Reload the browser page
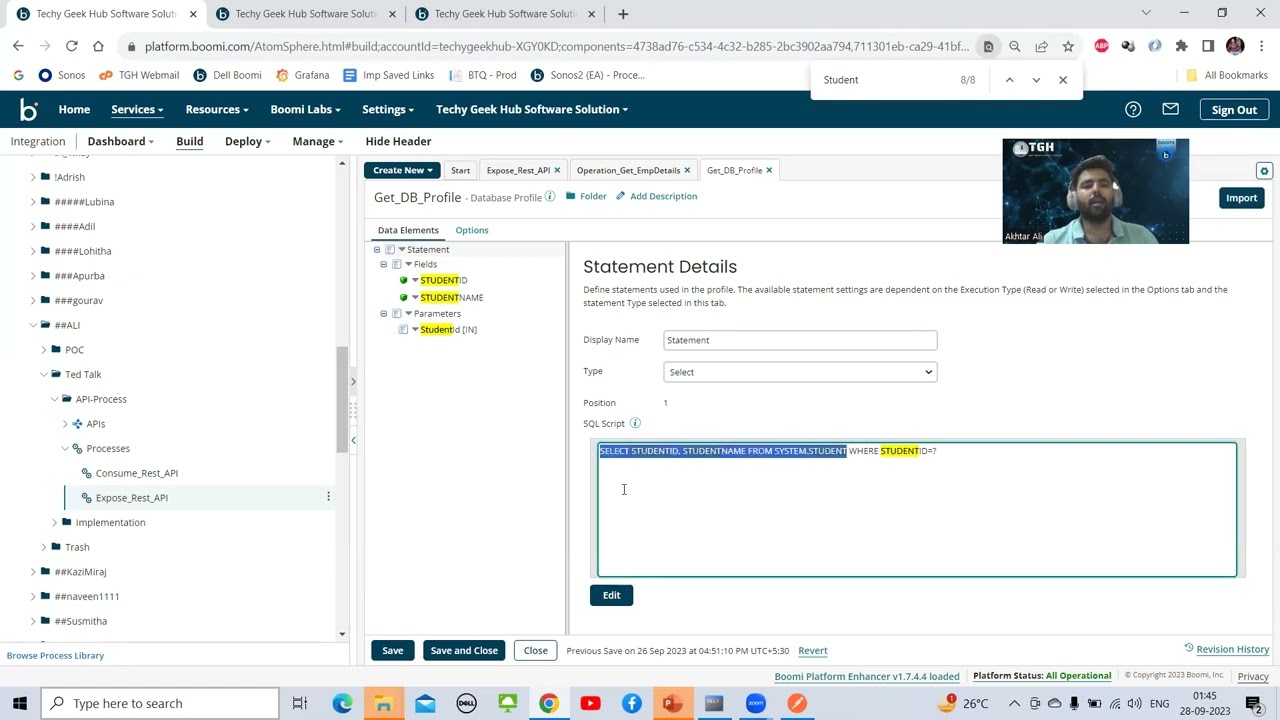This screenshot has height=720, width=1280. coord(71,46)
